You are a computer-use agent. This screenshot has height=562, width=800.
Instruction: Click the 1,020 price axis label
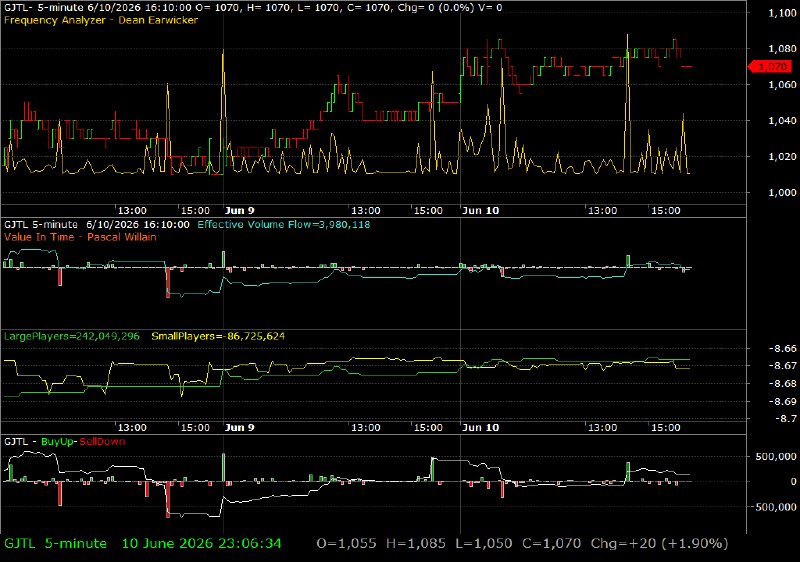pyautogui.click(x=782, y=157)
